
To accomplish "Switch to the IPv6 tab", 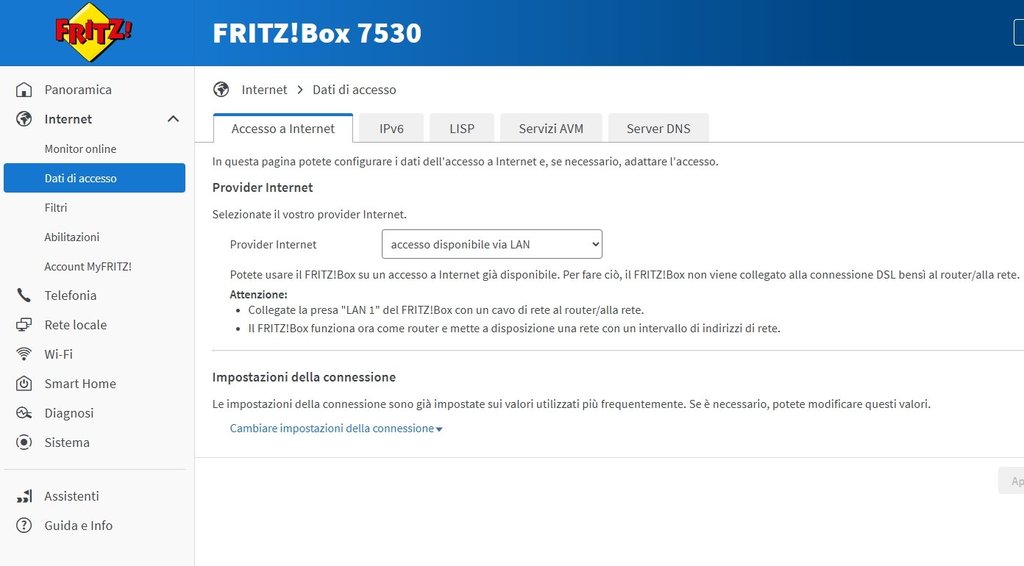I will (391, 129).
